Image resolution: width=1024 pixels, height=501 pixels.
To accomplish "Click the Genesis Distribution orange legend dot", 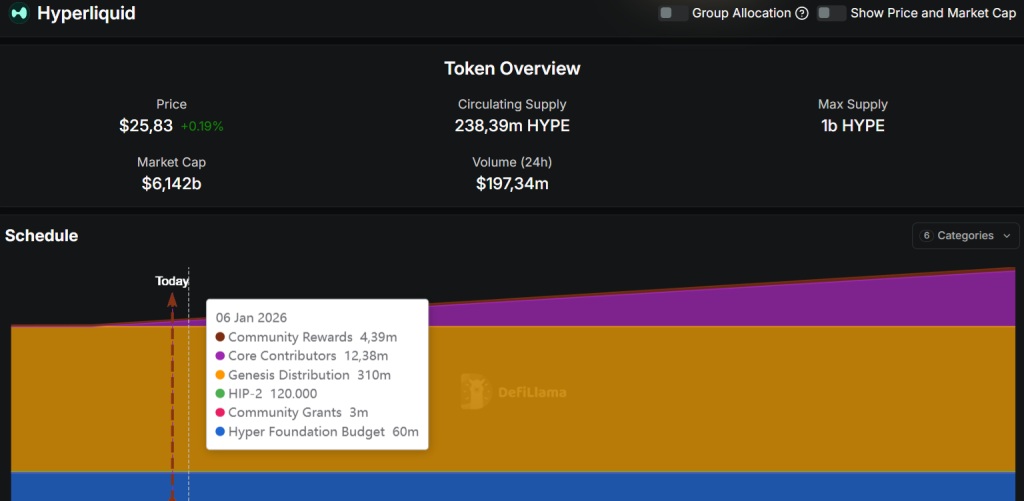I will click(220, 375).
